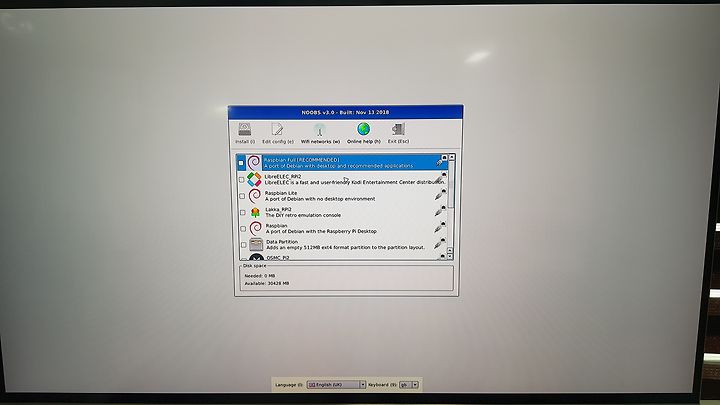This screenshot has height=405, width=720.
Task: Click the Install disk icon
Action: [245, 129]
